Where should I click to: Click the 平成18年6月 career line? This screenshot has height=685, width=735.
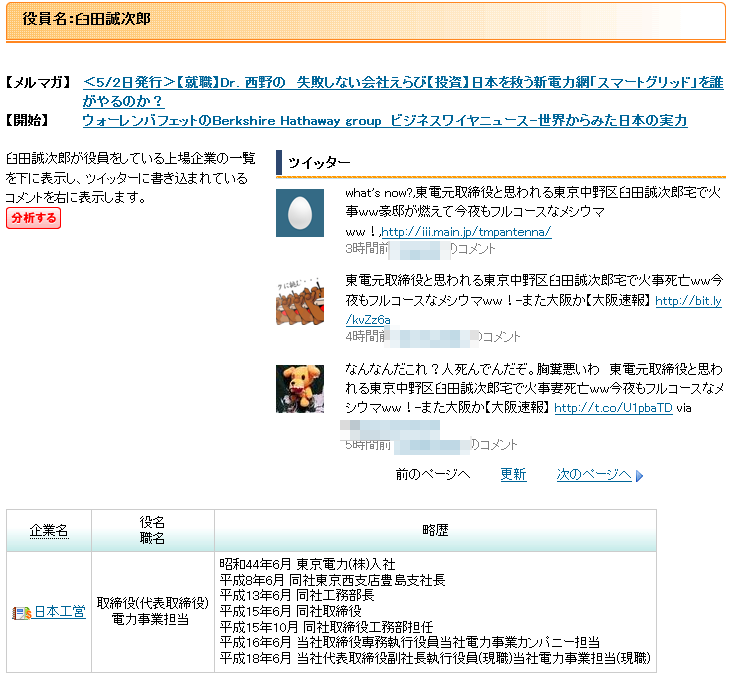[435, 658]
